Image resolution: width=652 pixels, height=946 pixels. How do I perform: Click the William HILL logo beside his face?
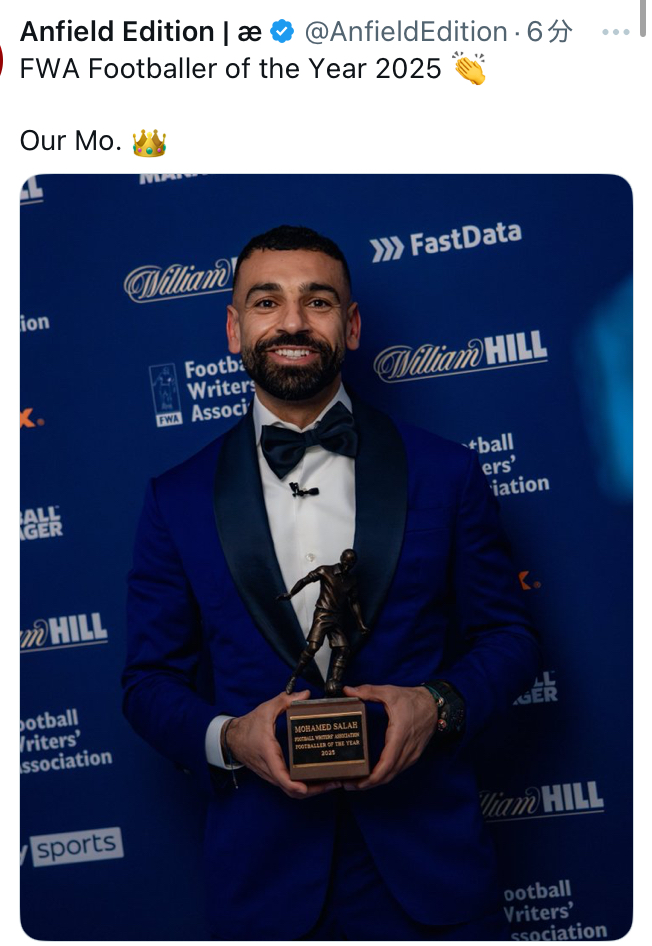click(x=460, y=357)
